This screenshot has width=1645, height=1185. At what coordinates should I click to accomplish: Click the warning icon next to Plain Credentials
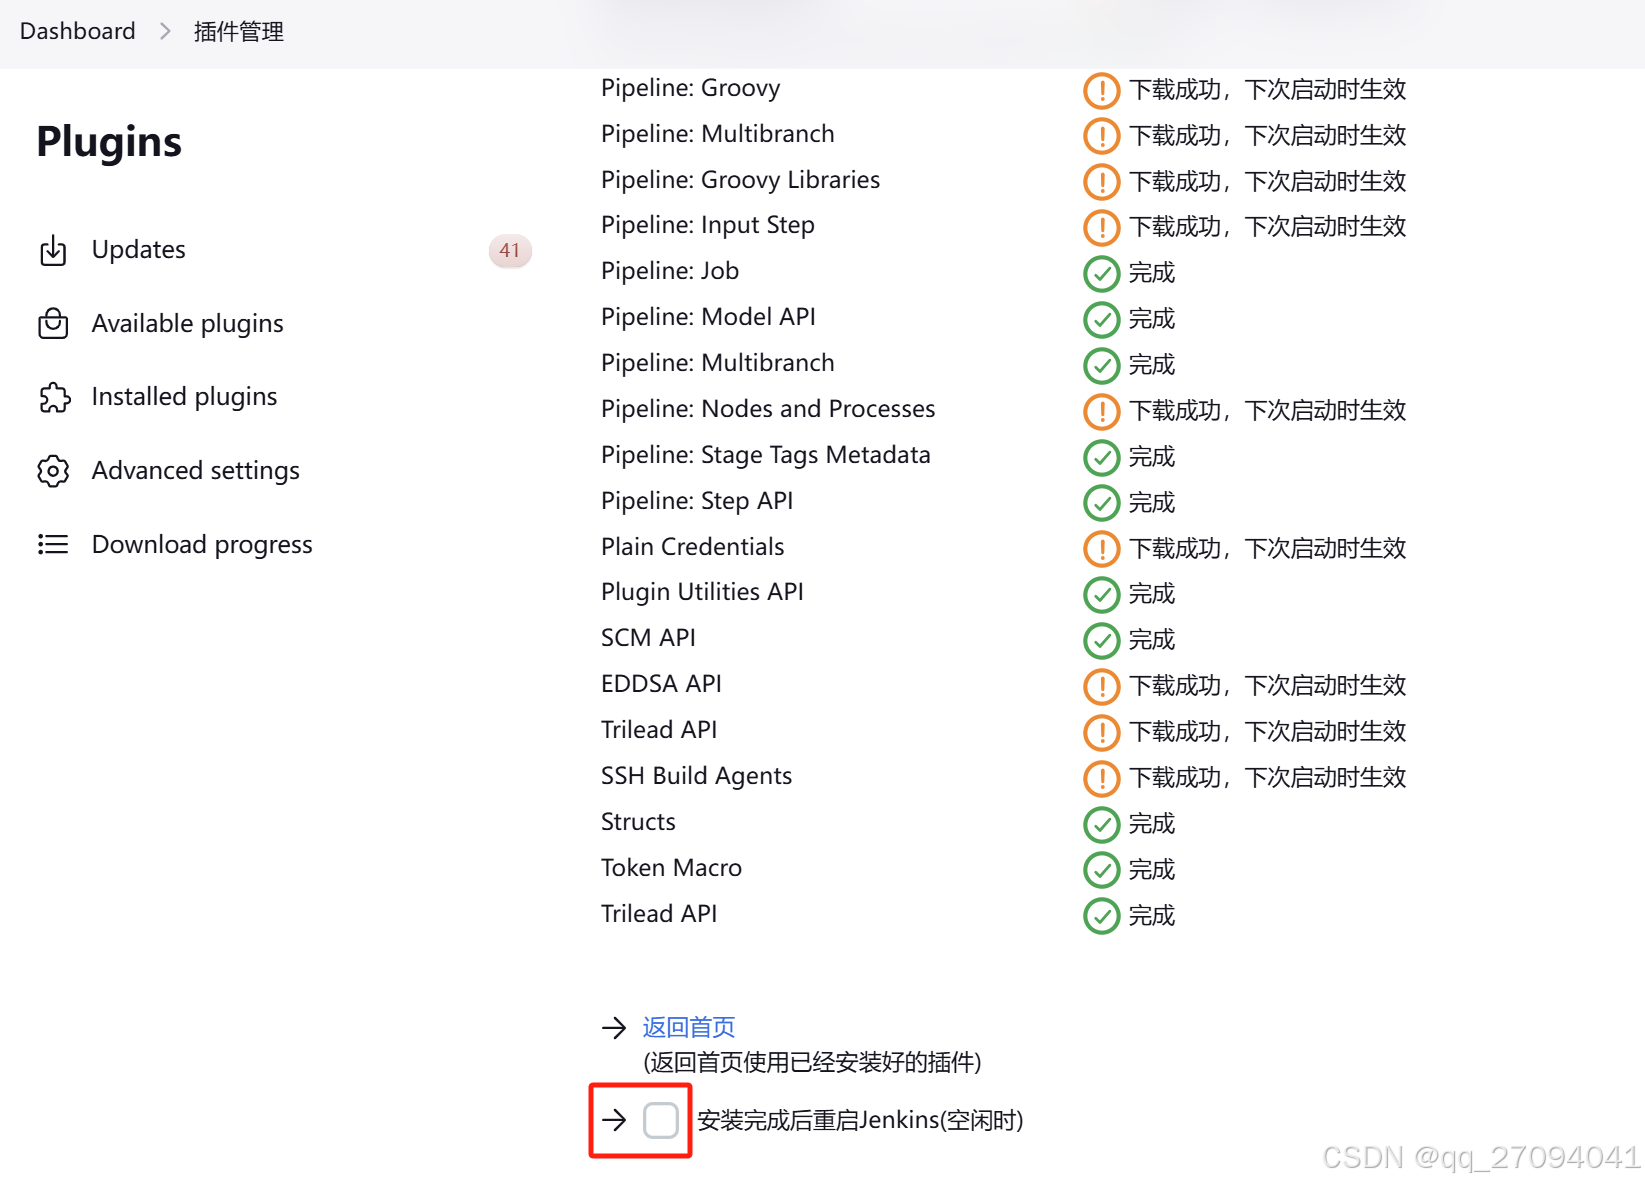(1101, 548)
